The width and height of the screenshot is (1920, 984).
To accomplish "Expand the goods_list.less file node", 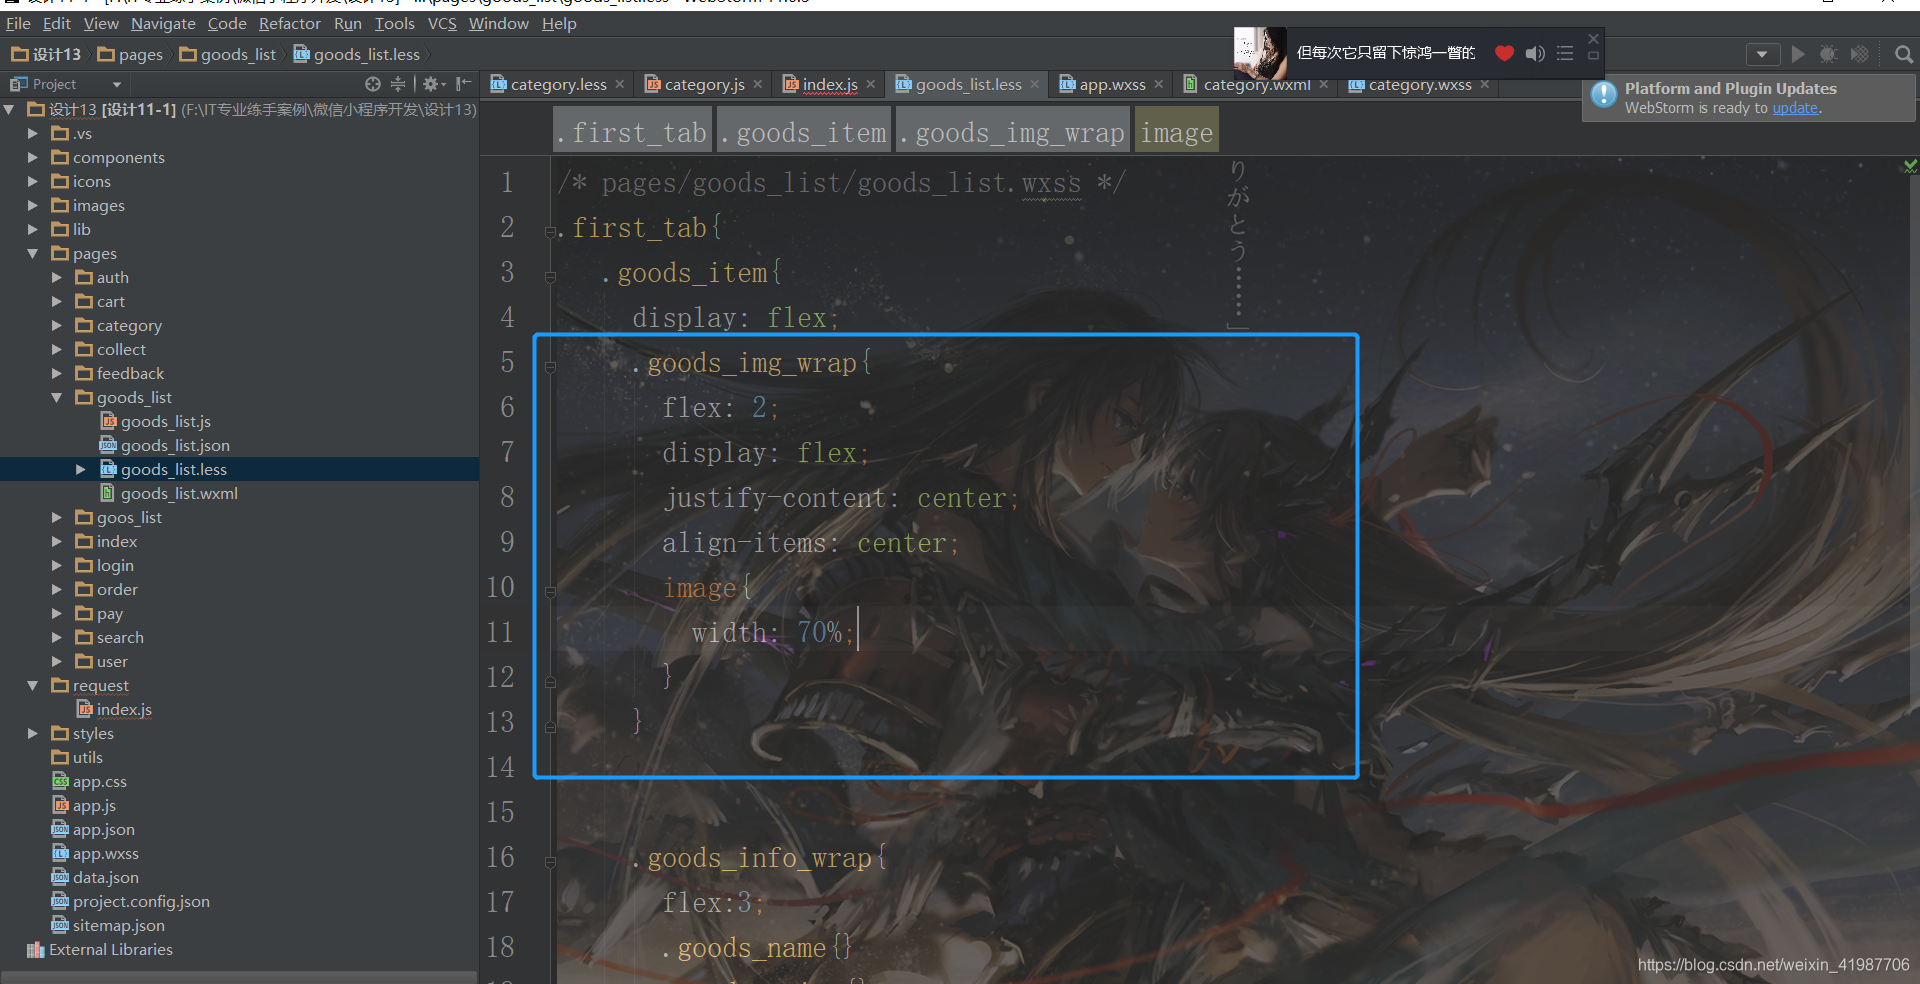I will pyautogui.click(x=81, y=469).
